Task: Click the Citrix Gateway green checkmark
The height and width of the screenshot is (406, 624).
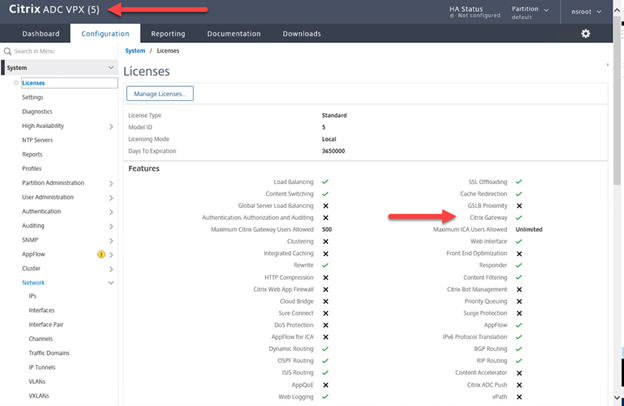Action: (x=519, y=218)
